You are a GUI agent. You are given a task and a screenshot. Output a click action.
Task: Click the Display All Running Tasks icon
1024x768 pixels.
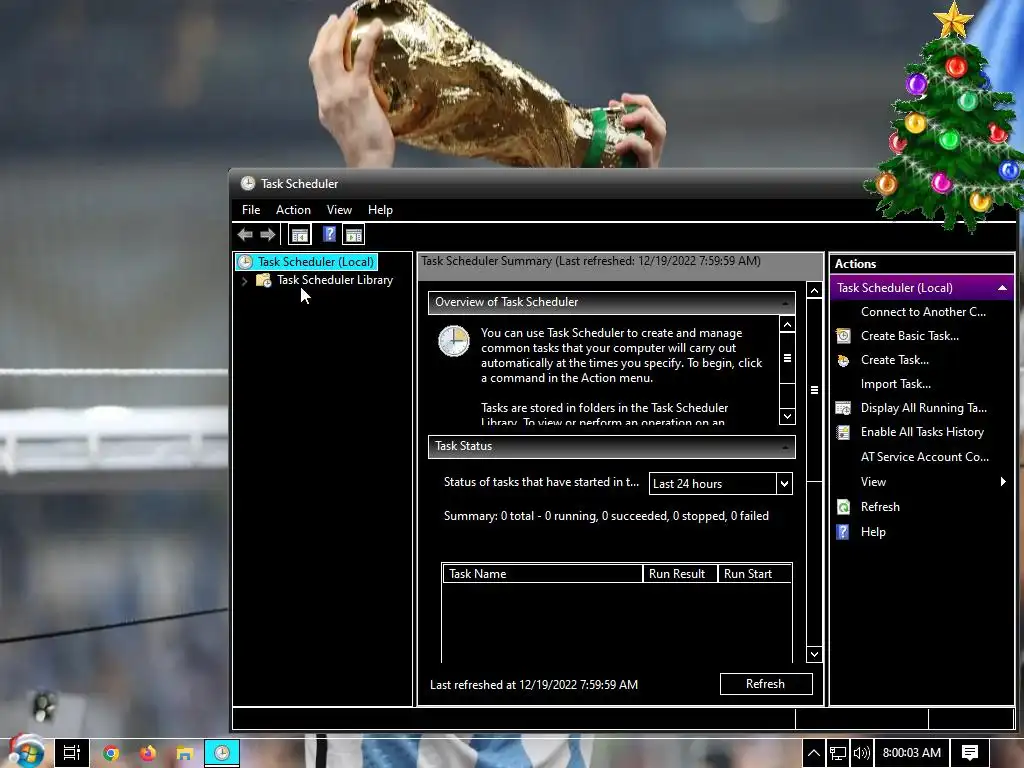[843, 408]
